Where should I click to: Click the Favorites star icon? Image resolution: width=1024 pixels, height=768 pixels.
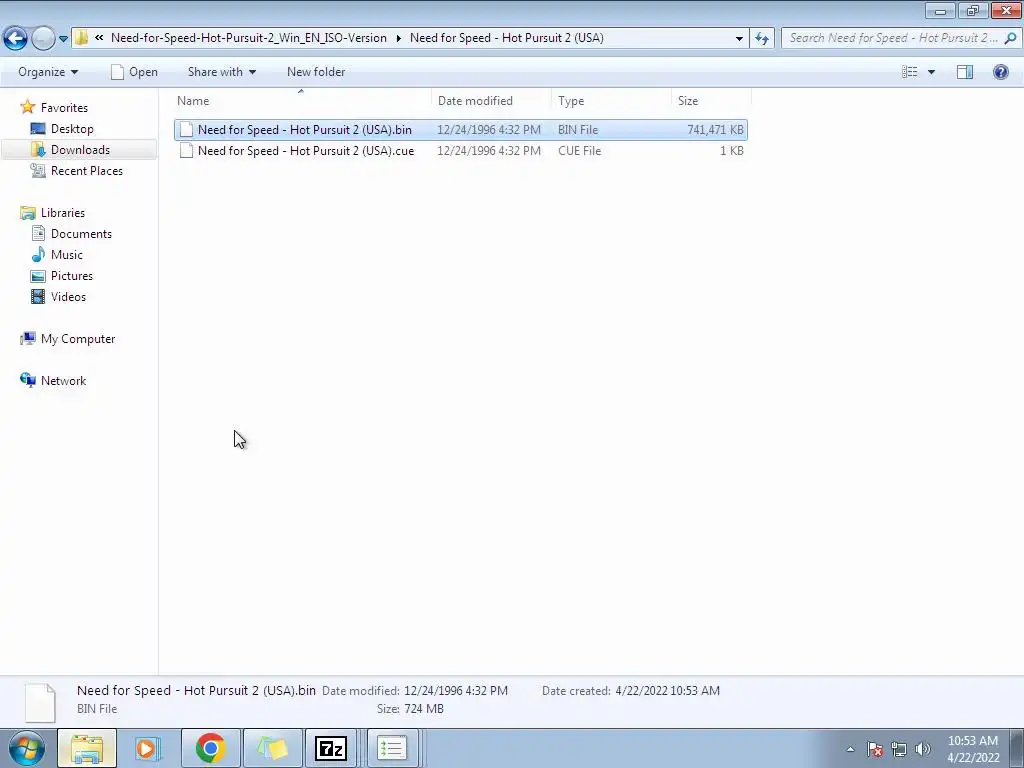(27, 107)
